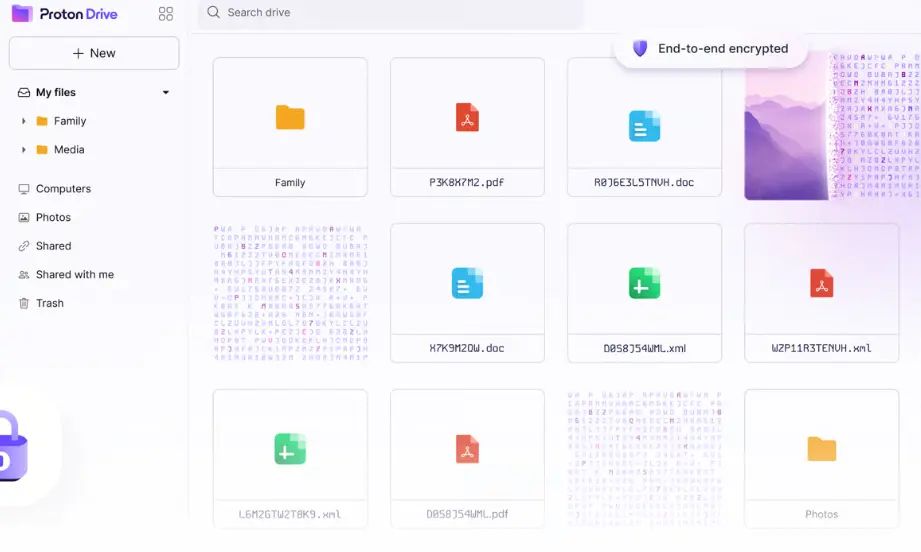Click the D0S8J54WML.xml file name

click(x=644, y=348)
